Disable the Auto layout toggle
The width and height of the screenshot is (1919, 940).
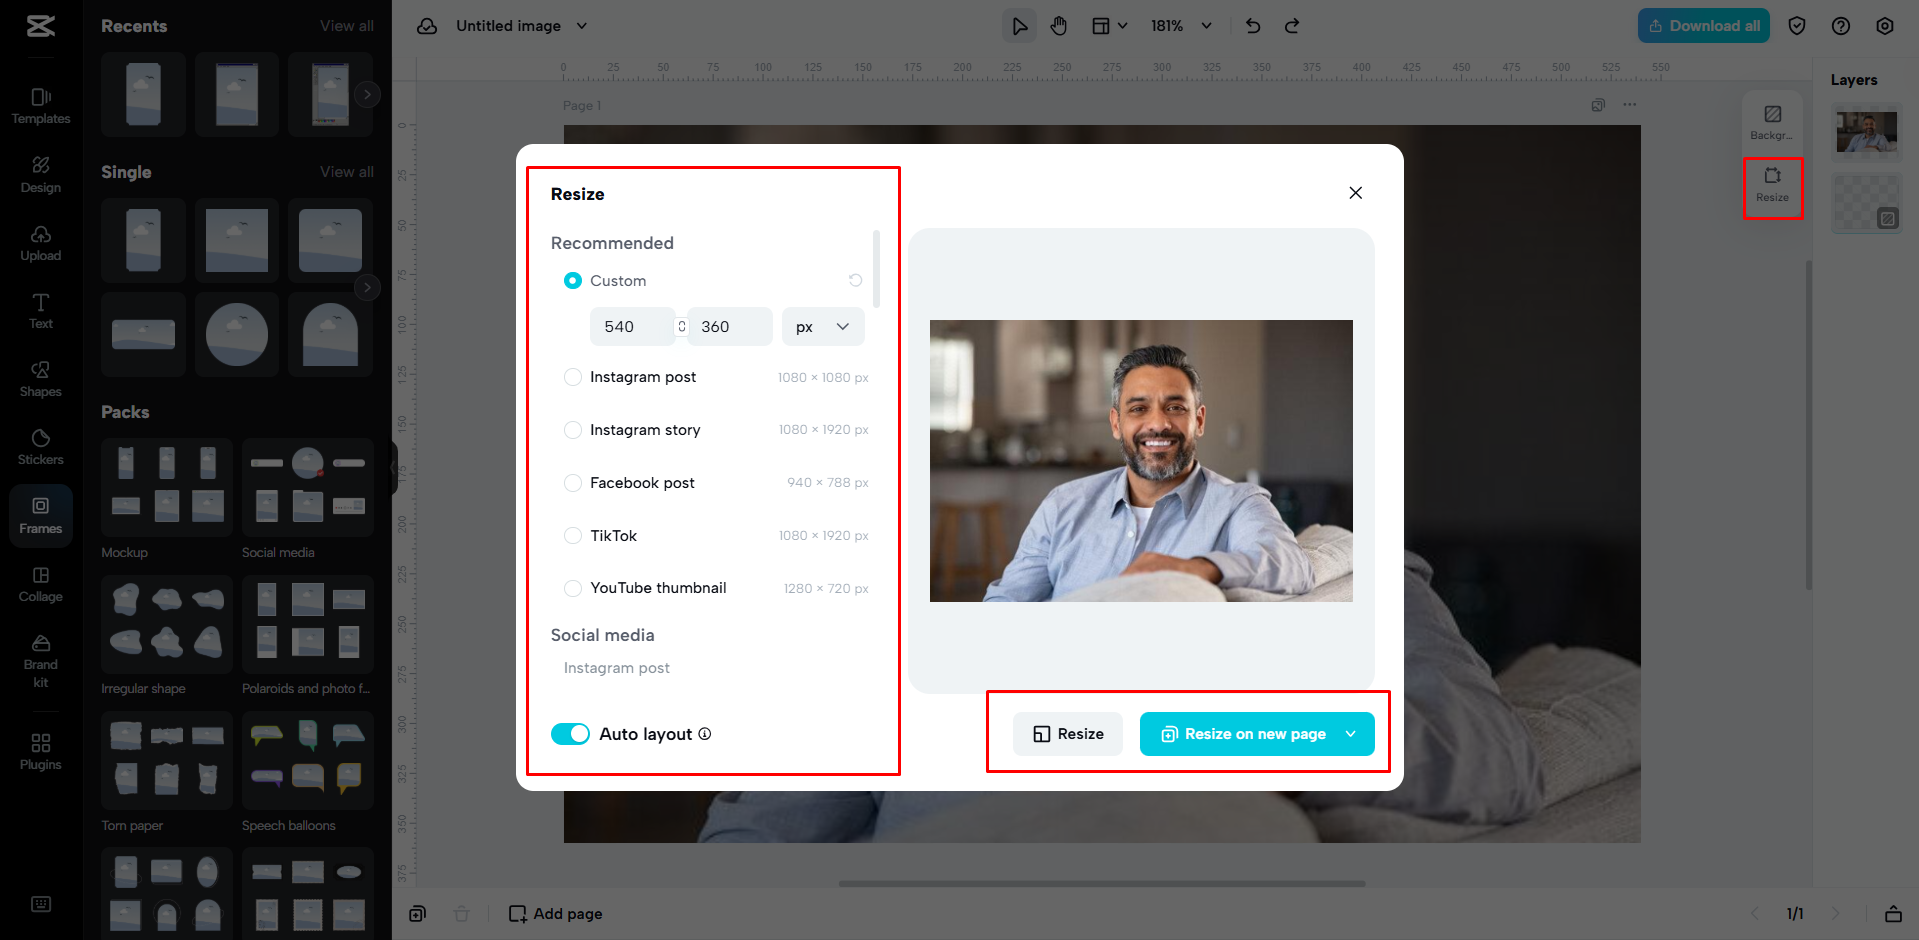click(x=570, y=733)
